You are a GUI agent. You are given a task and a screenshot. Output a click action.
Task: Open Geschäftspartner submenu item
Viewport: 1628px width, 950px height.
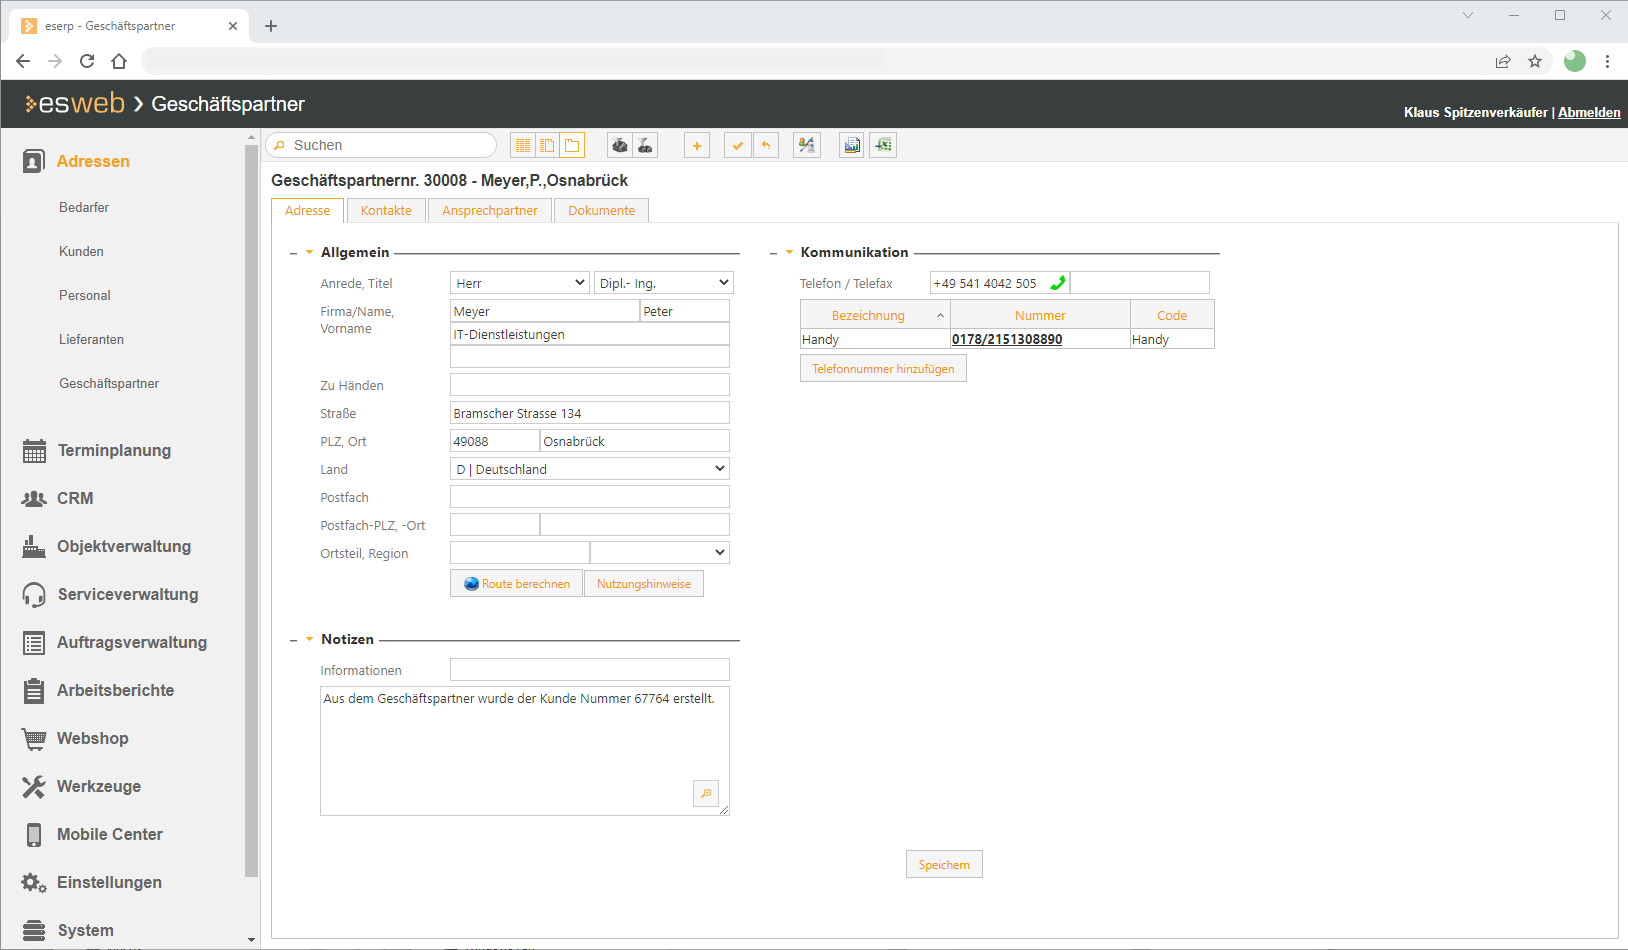click(x=109, y=383)
